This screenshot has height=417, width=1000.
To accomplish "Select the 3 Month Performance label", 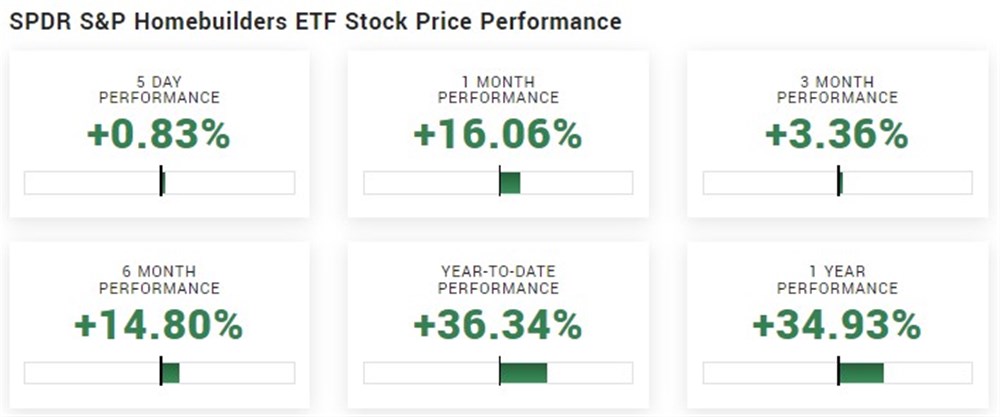I will coord(837,90).
